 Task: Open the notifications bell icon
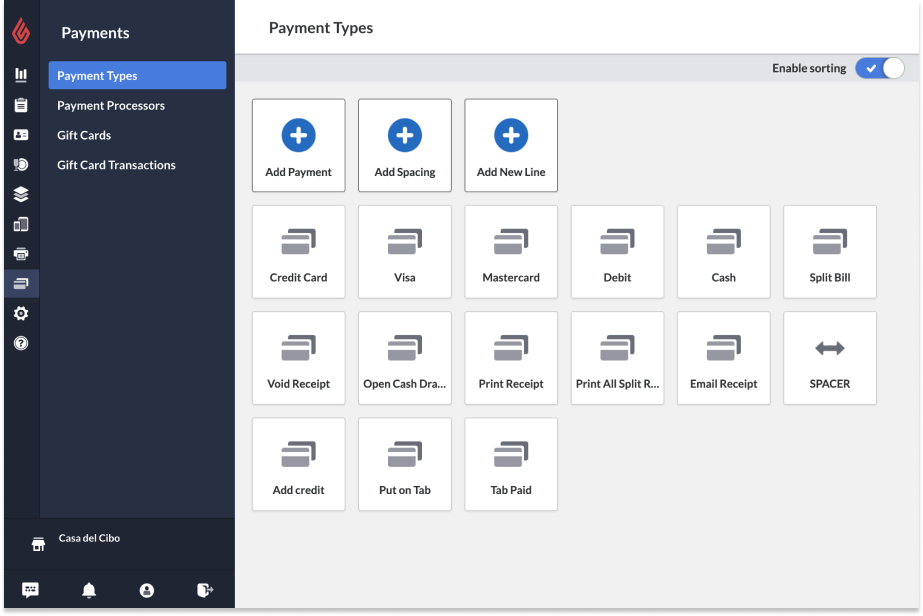(89, 590)
